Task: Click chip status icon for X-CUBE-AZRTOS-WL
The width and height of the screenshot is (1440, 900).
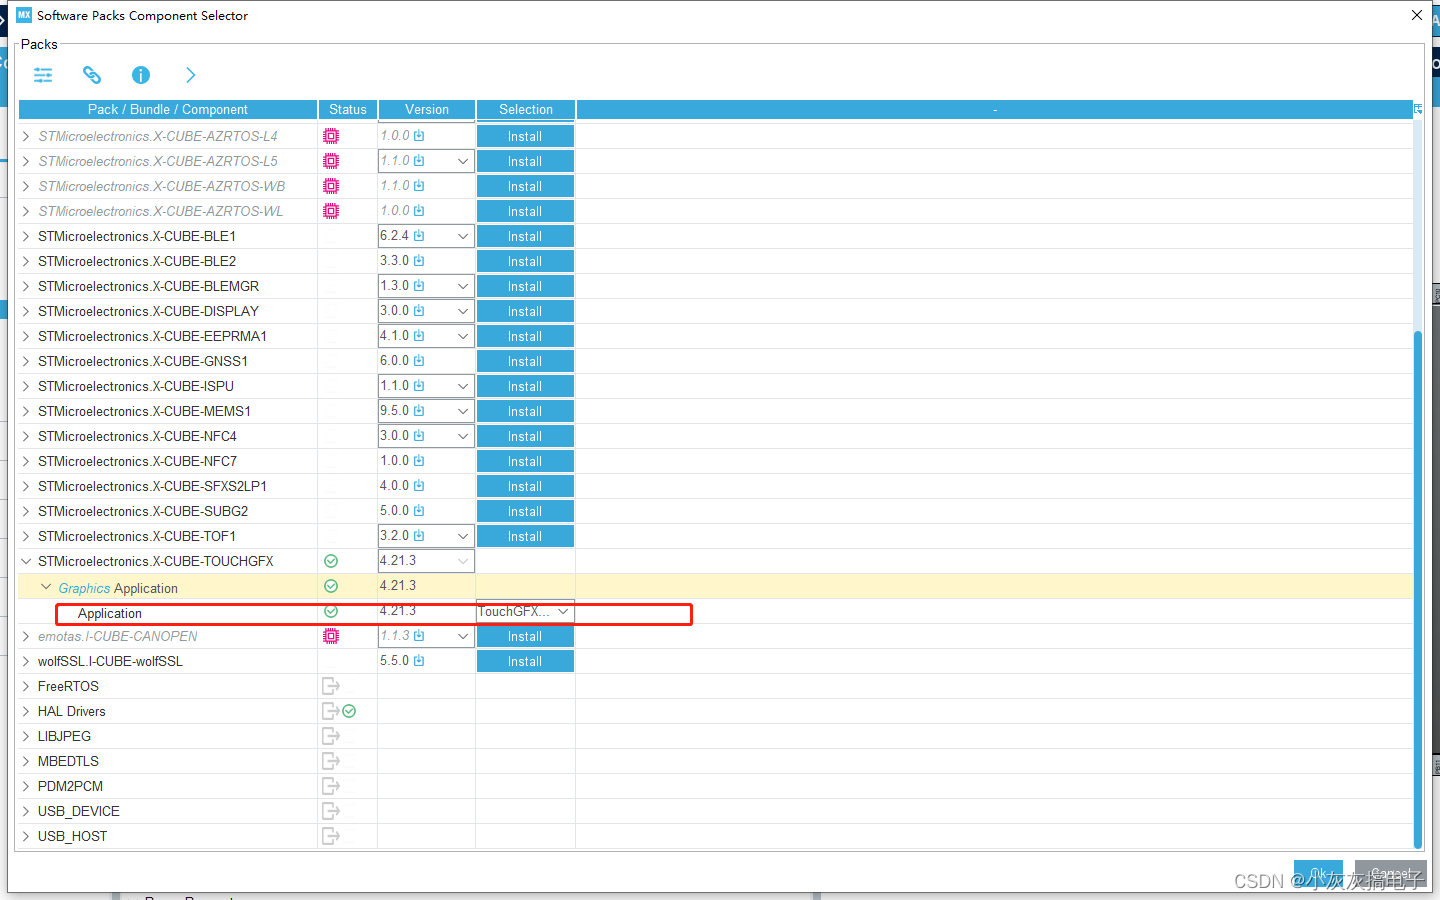Action: point(331,211)
